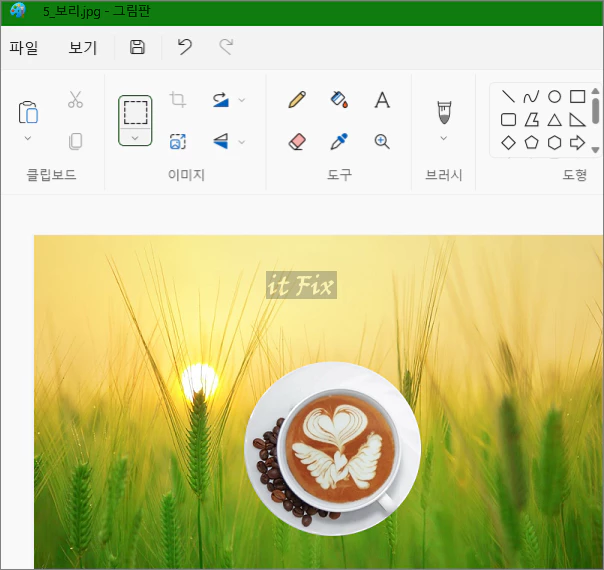Select the Text tool
604x570 pixels.
click(382, 100)
